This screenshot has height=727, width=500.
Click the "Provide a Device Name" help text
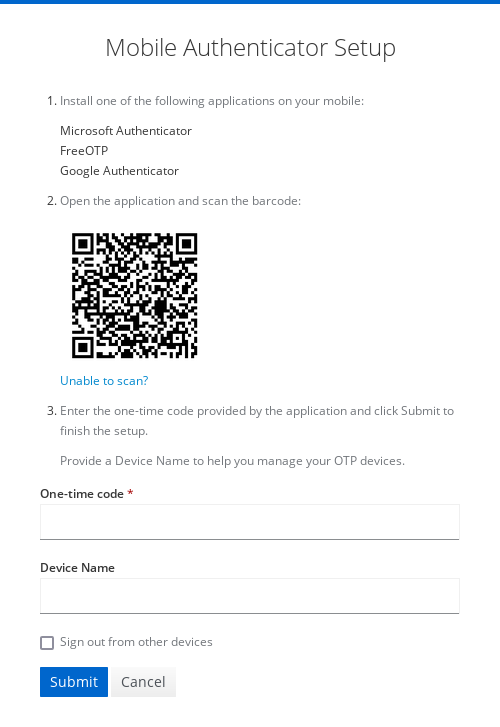(232, 461)
